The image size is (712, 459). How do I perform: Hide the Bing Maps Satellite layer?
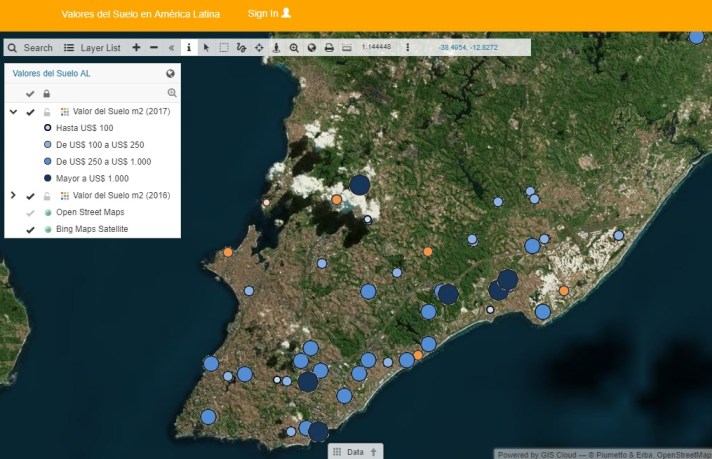click(x=31, y=229)
